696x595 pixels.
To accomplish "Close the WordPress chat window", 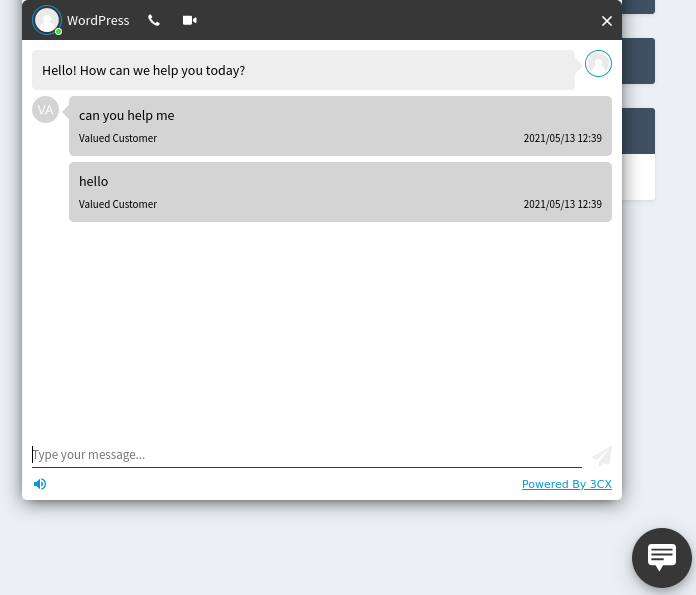I will click(x=607, y=20).
